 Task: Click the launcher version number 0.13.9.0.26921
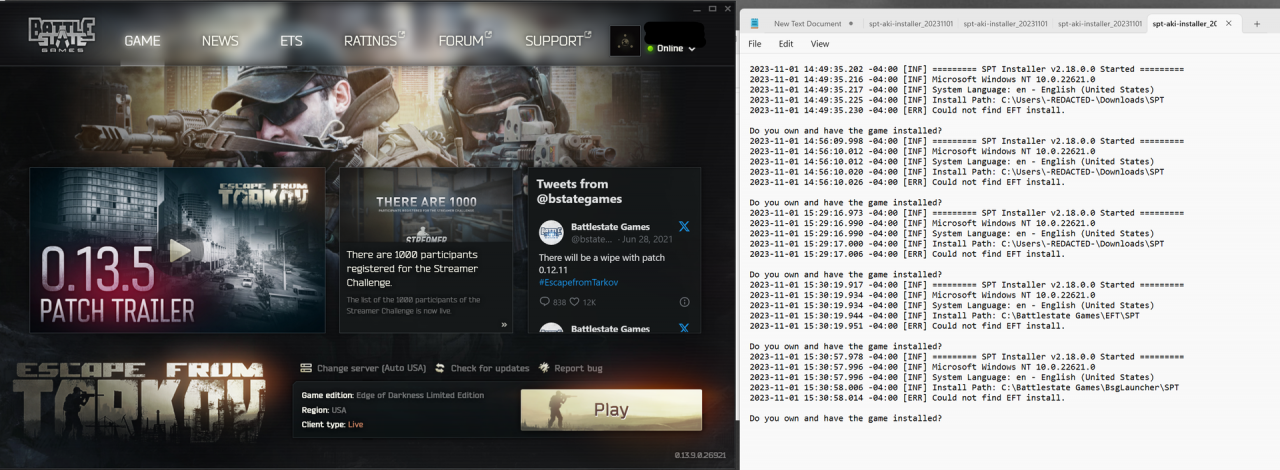pos(699,455)
